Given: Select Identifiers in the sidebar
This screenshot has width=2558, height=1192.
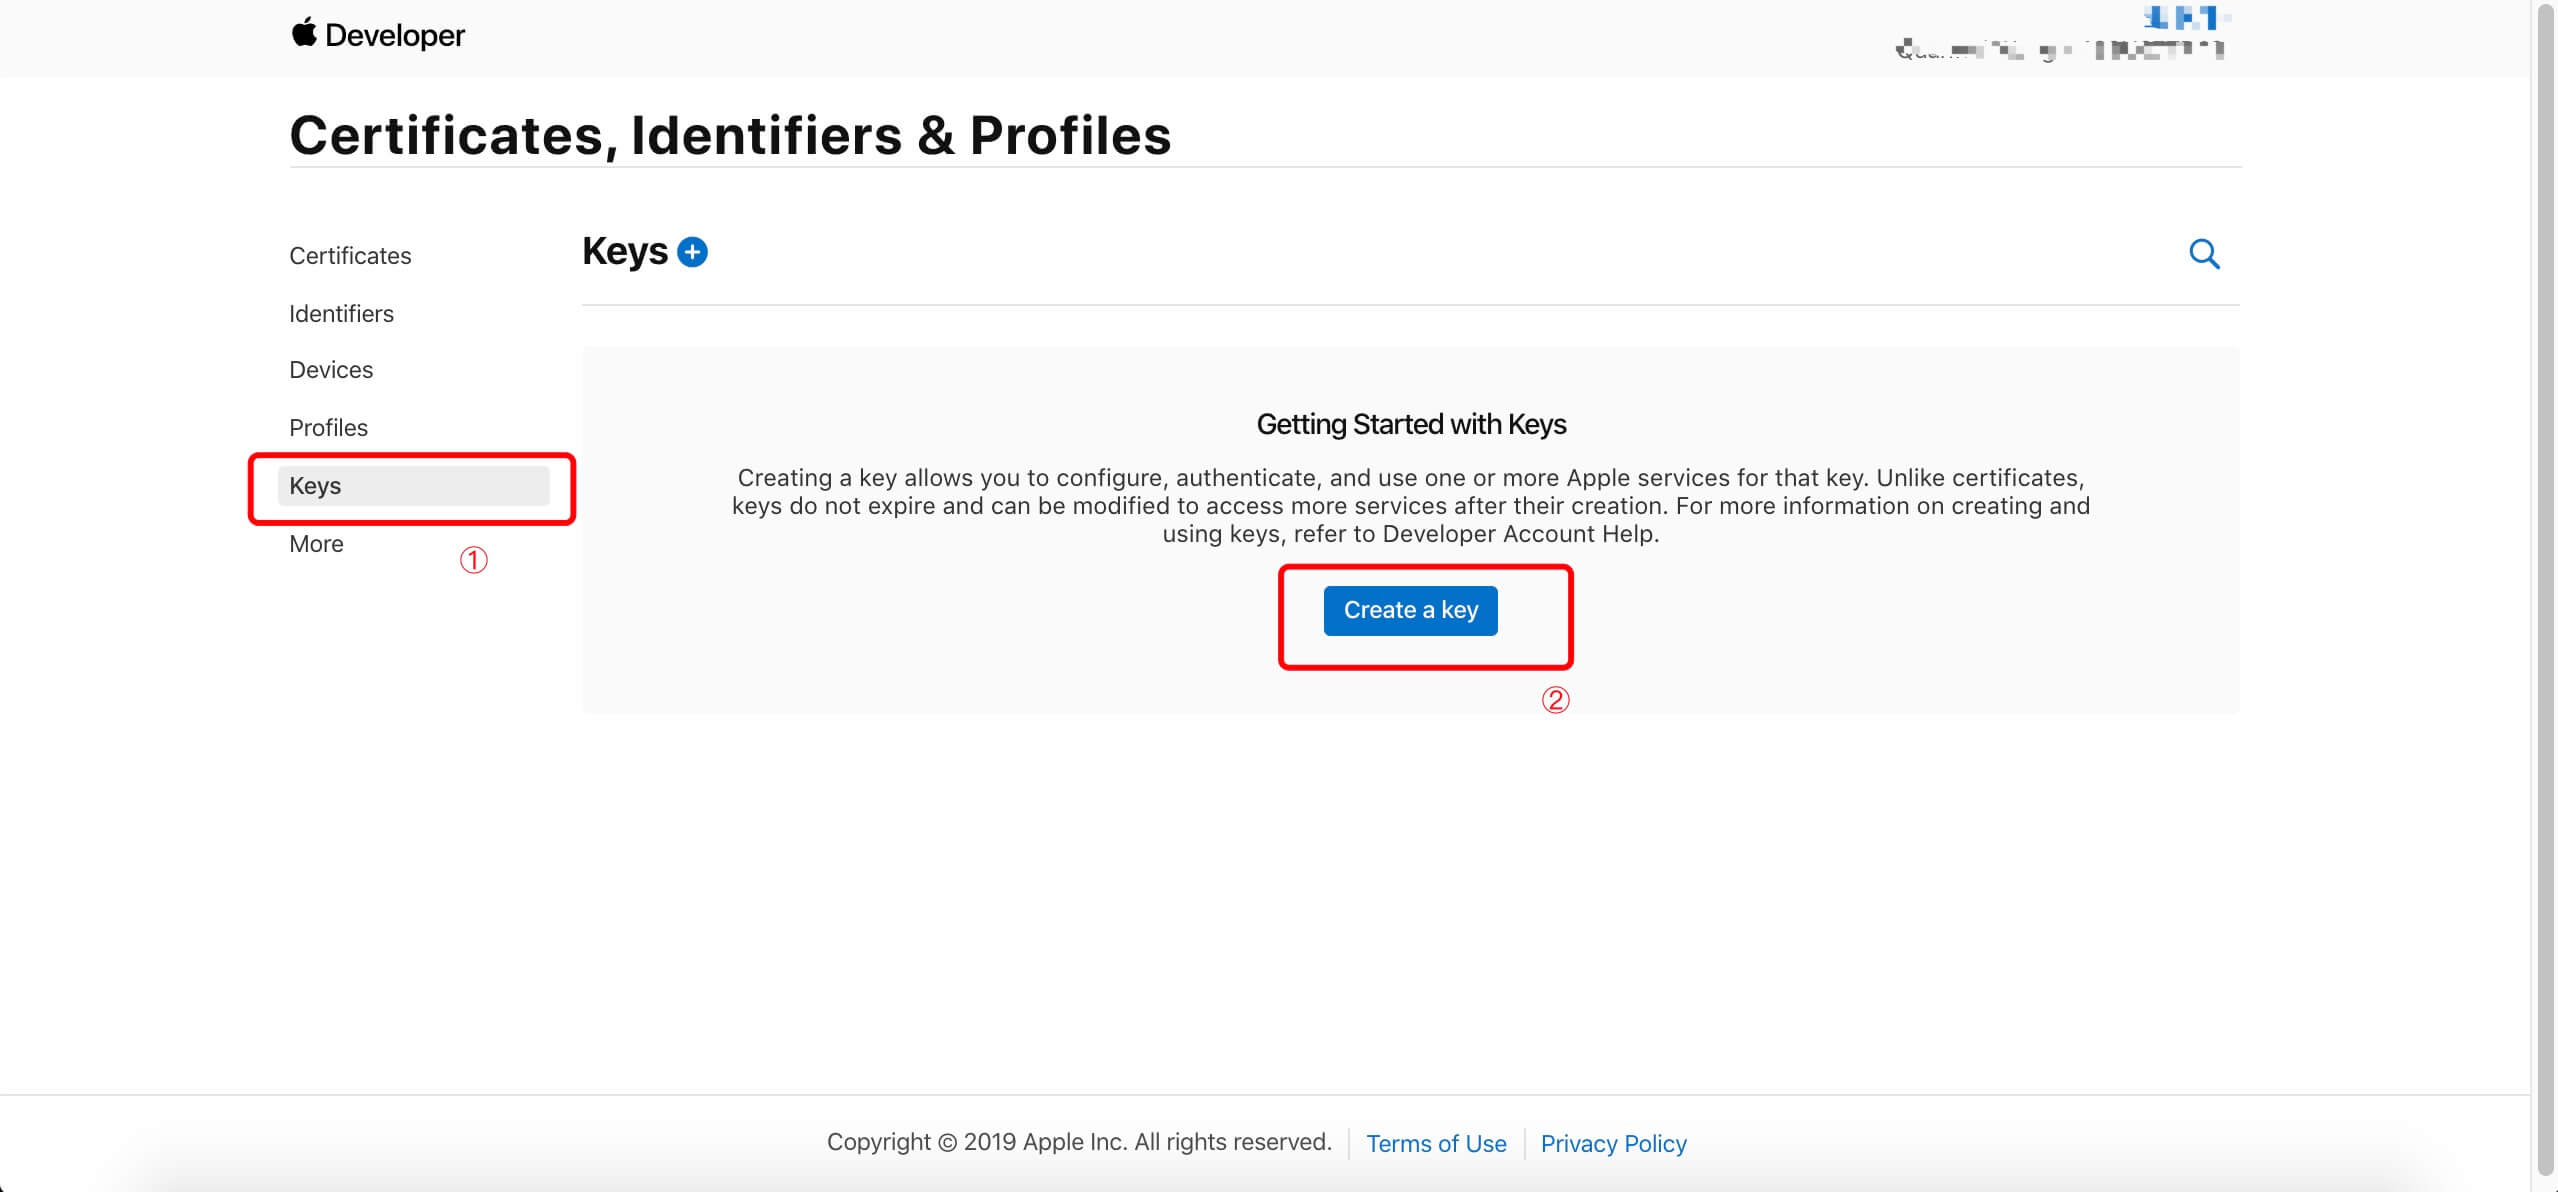Looking at the screenshot, I should pyautogui.click(x=341, y=313).
